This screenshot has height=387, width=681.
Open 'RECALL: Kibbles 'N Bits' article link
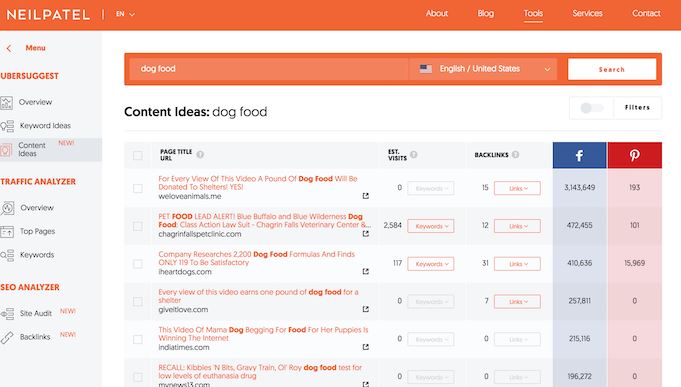[x=260, y=372]
